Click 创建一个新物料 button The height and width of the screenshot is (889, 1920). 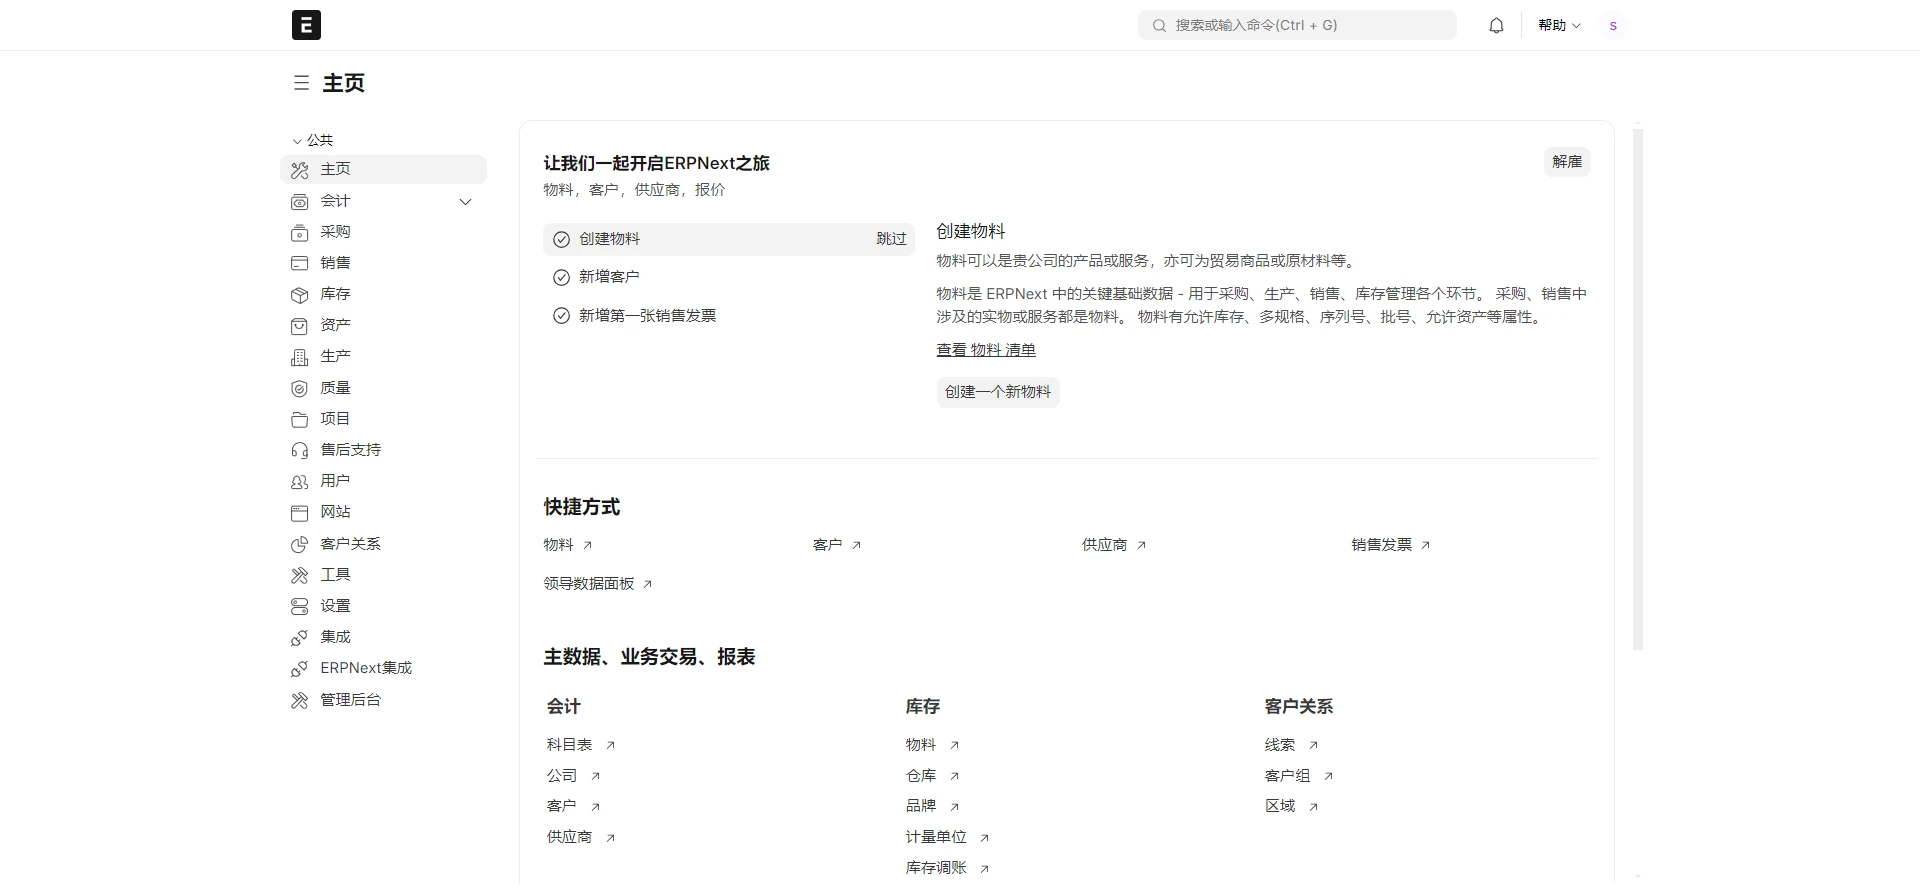tap(998, 392)
